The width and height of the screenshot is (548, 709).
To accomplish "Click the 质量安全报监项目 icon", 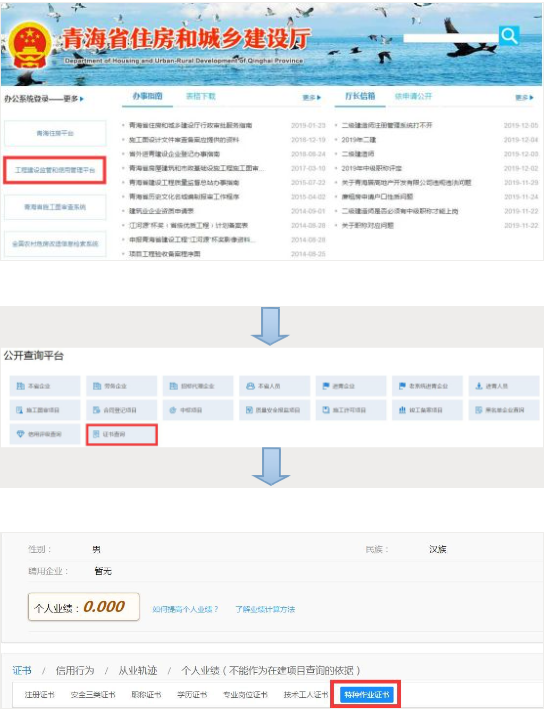I will 249,410.
